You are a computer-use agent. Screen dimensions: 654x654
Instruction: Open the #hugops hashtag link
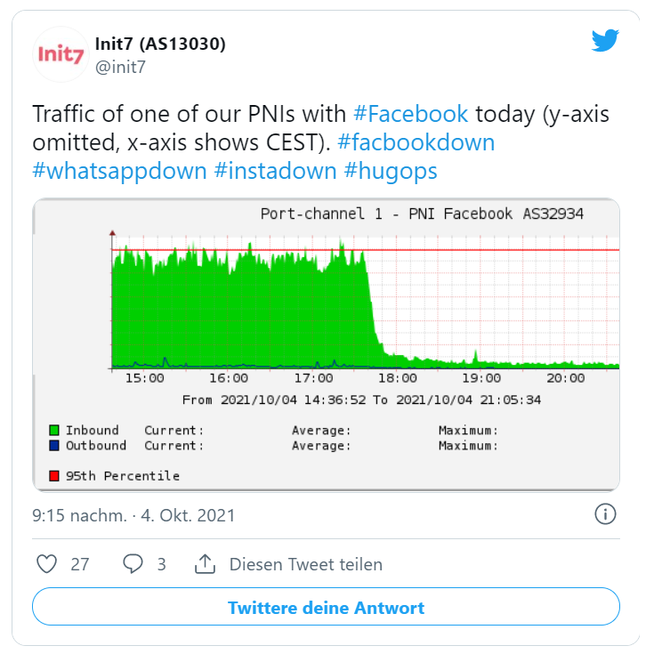click(391, 171)
